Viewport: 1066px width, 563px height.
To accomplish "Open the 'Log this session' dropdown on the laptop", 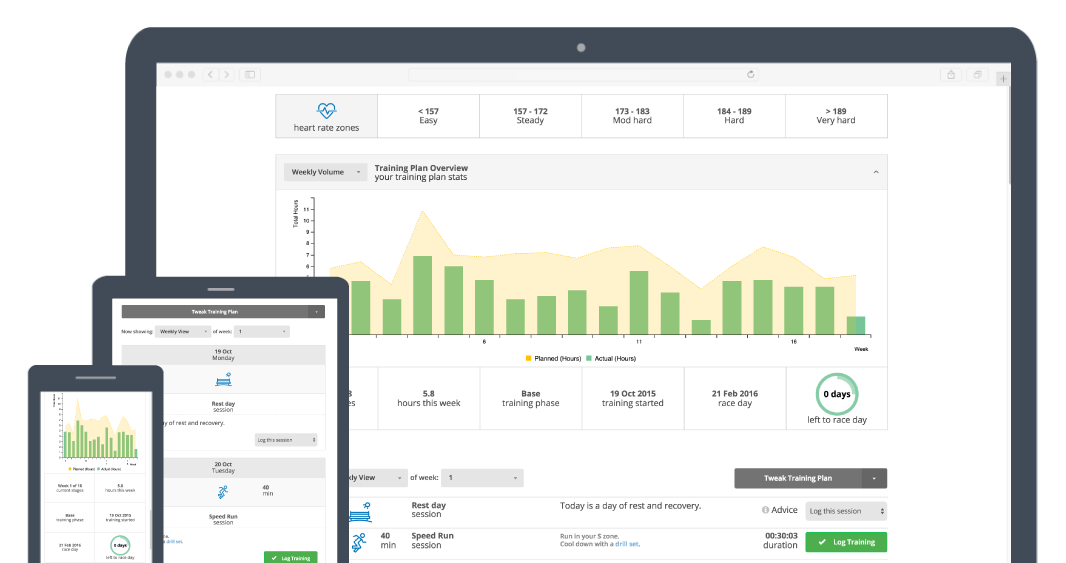I will tap(846, 511).
